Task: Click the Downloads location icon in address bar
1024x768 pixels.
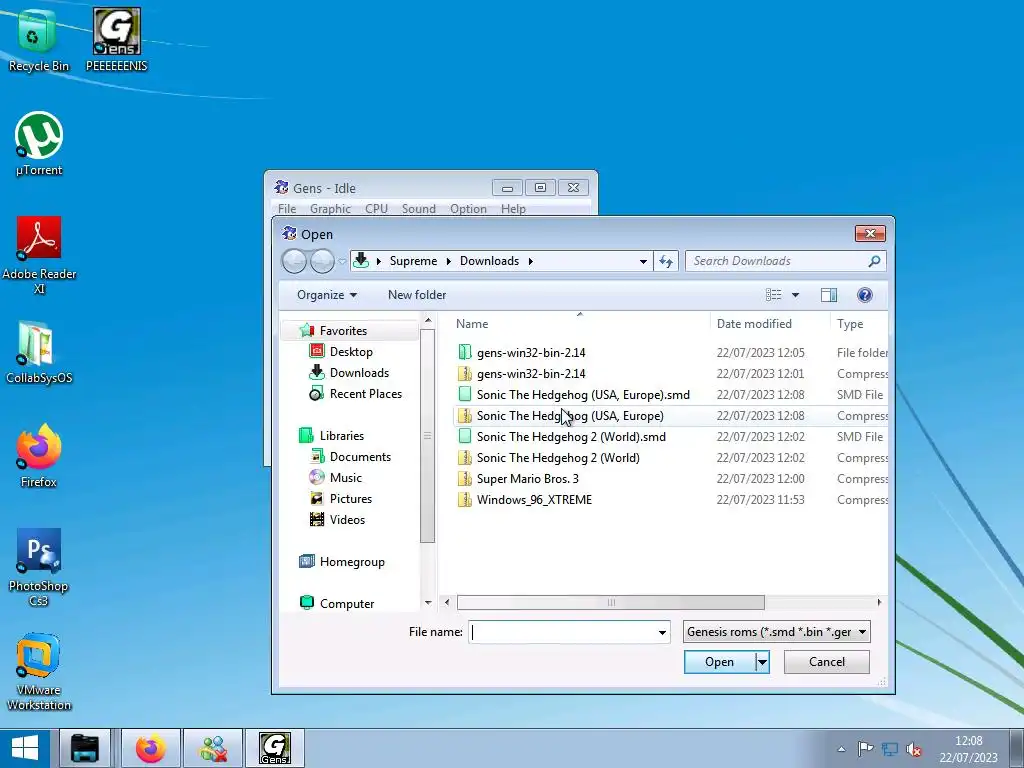Action: coord(360,261)
